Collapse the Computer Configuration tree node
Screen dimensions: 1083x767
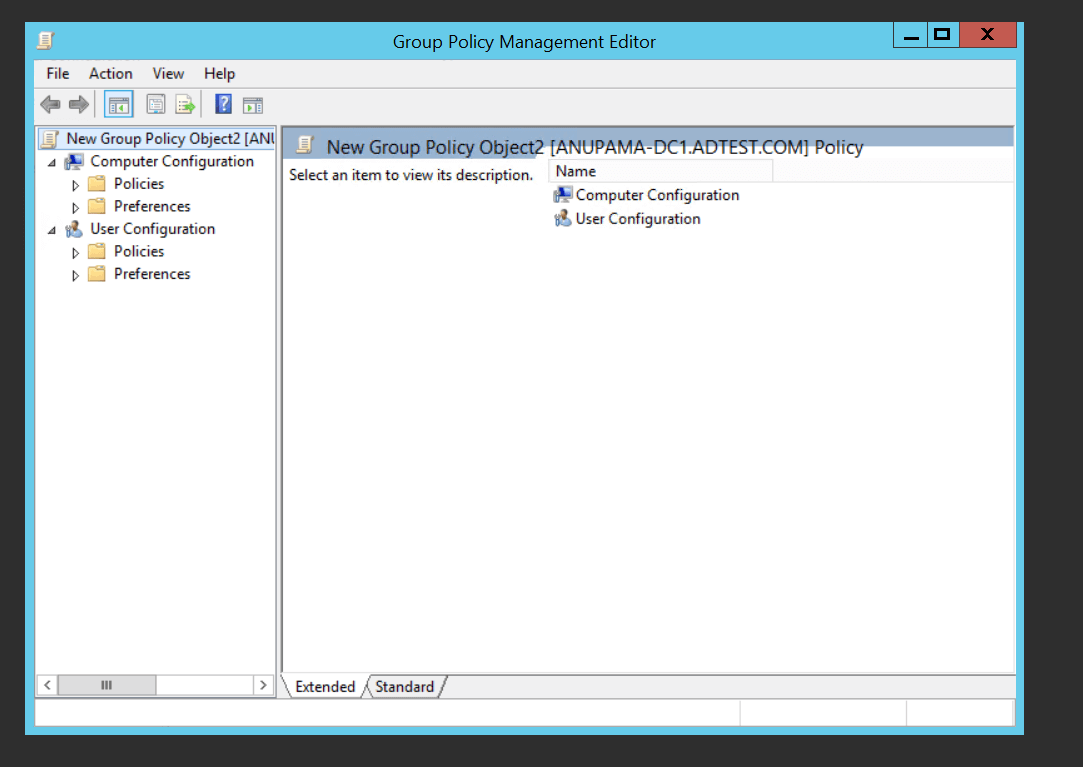(52, 162)
